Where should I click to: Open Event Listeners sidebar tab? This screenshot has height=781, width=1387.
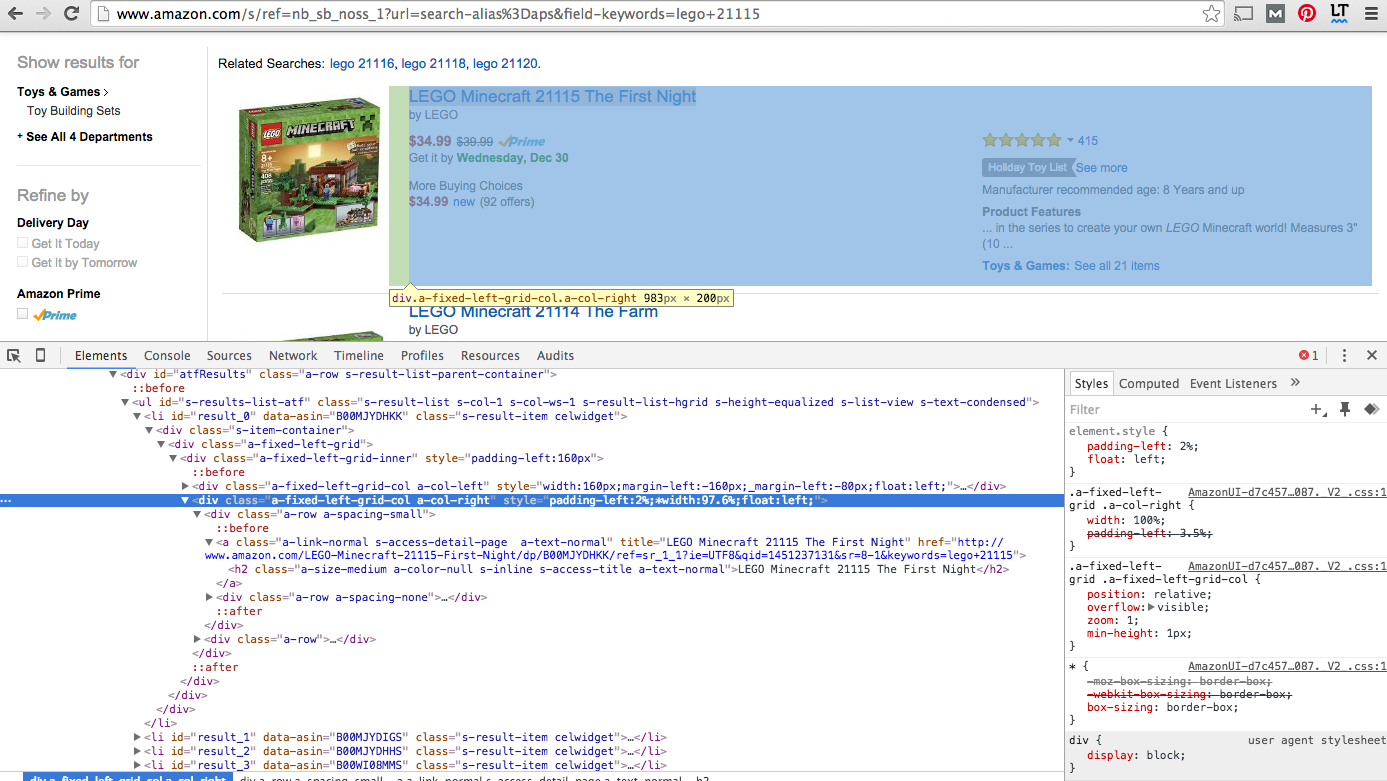tap(1233, 383)
